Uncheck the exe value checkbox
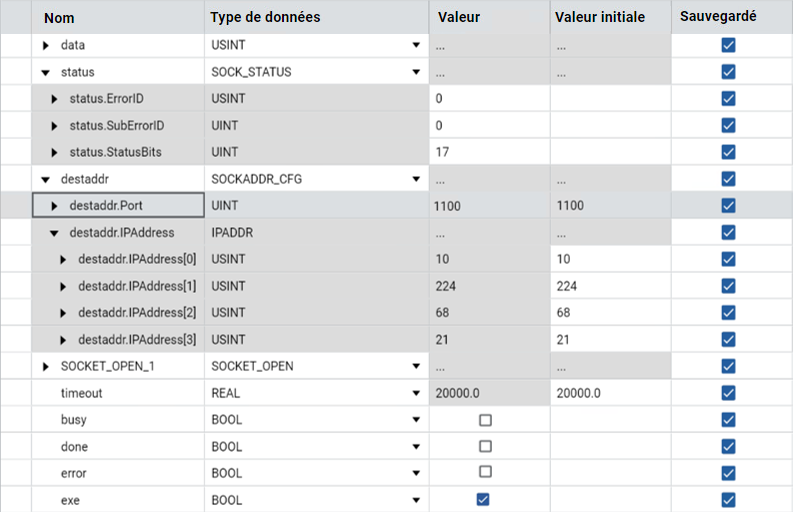Screen dimensions: 793x512 pyautogui.click(x=483, y=500)
